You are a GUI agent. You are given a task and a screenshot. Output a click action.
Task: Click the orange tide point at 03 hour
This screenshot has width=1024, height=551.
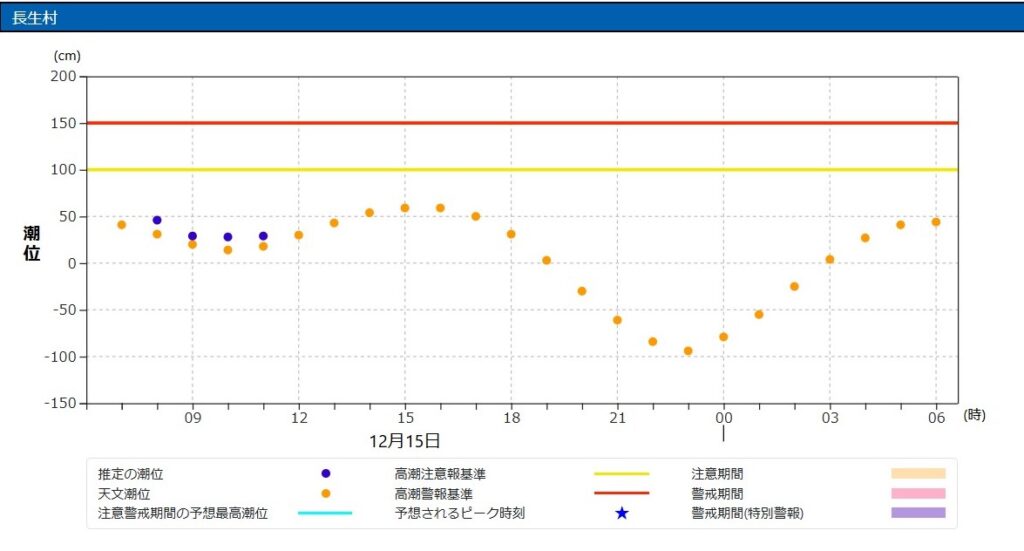point(830,260)
